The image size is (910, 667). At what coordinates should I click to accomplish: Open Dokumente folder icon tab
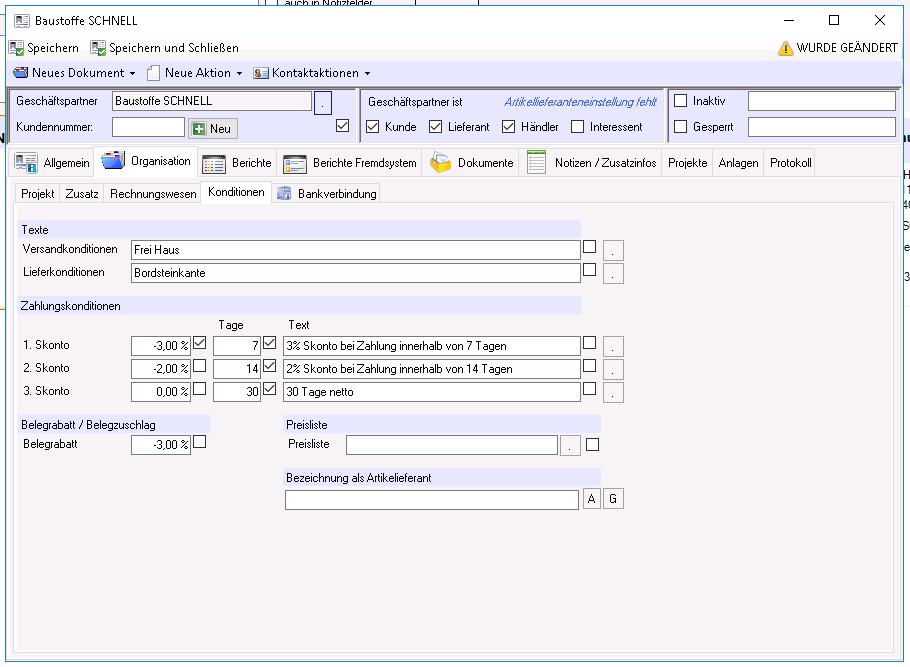coord(440,163)
